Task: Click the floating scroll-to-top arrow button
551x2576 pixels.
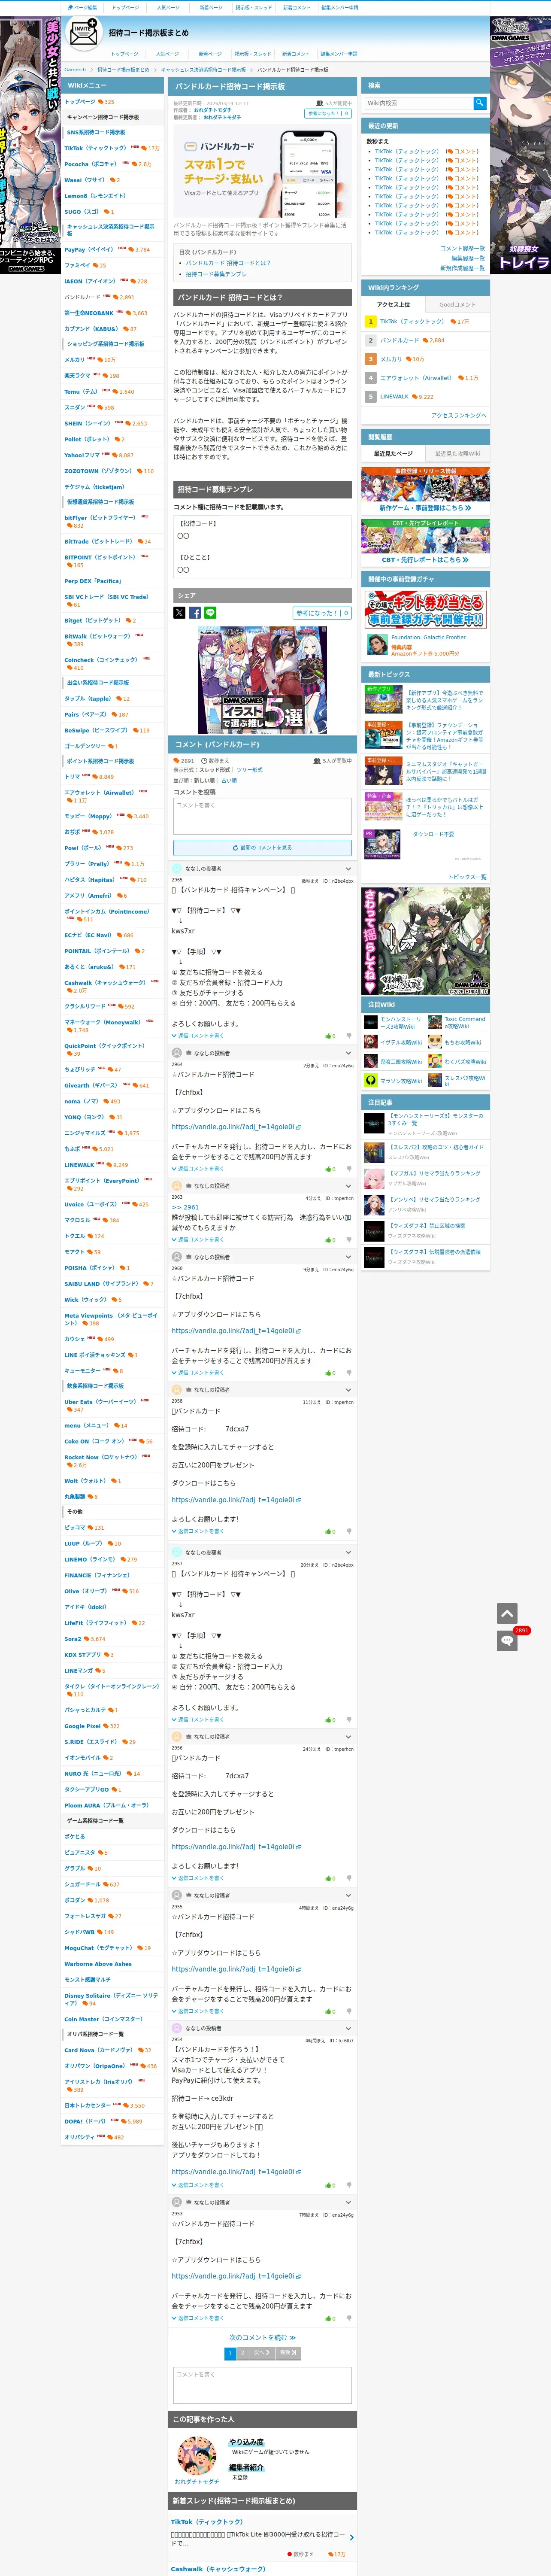Action: [x=507, y=1613]
